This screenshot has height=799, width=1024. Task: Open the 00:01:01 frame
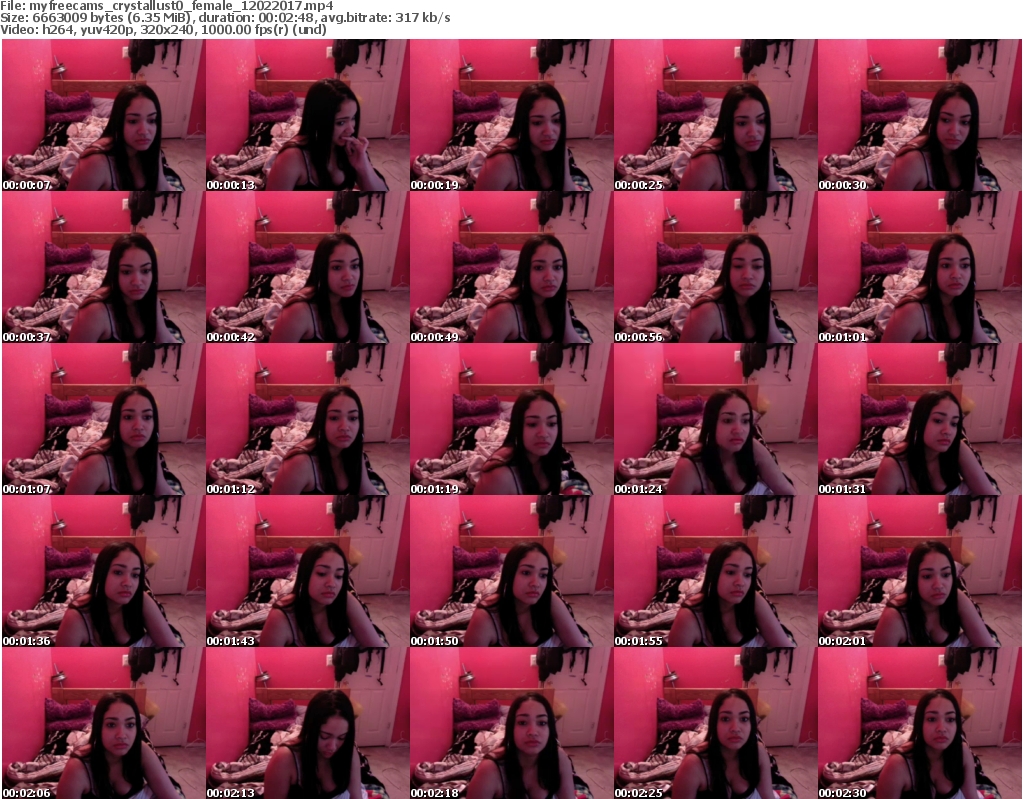point(919,267)
